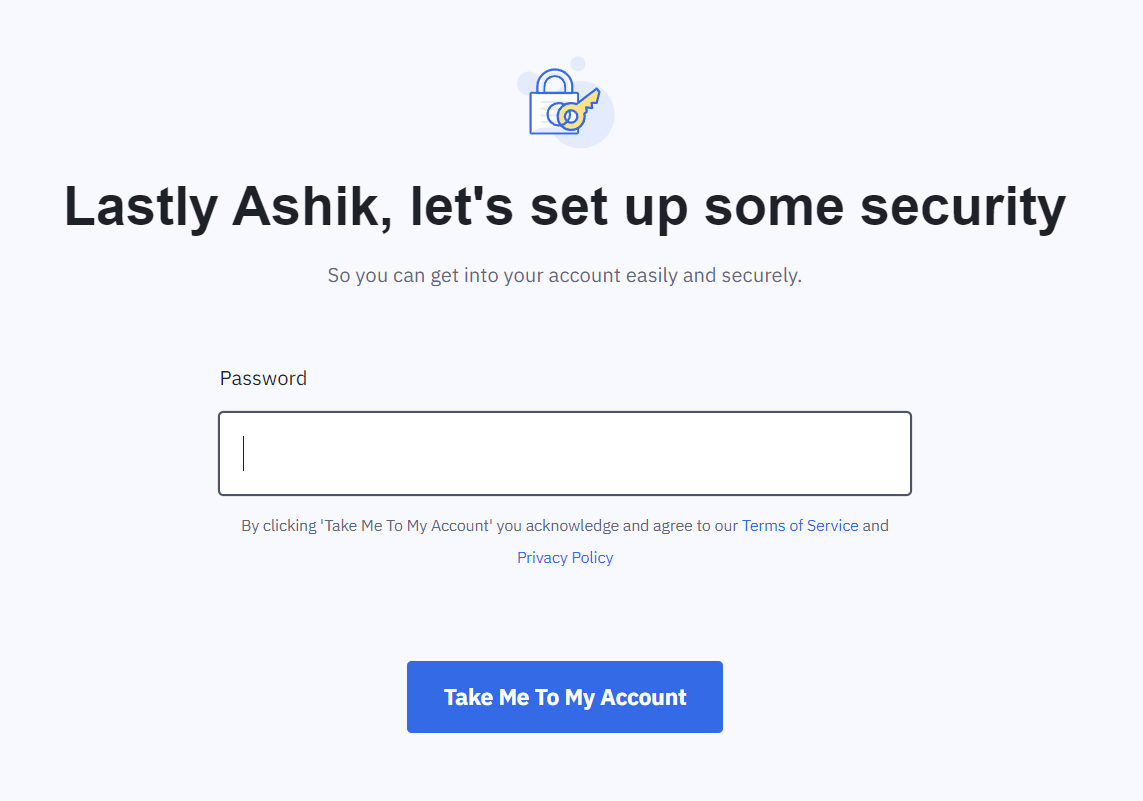This screenshot has width=1143, height=801.
Task: Click the subtitle about getting into your account
Action: coord(565,275)
